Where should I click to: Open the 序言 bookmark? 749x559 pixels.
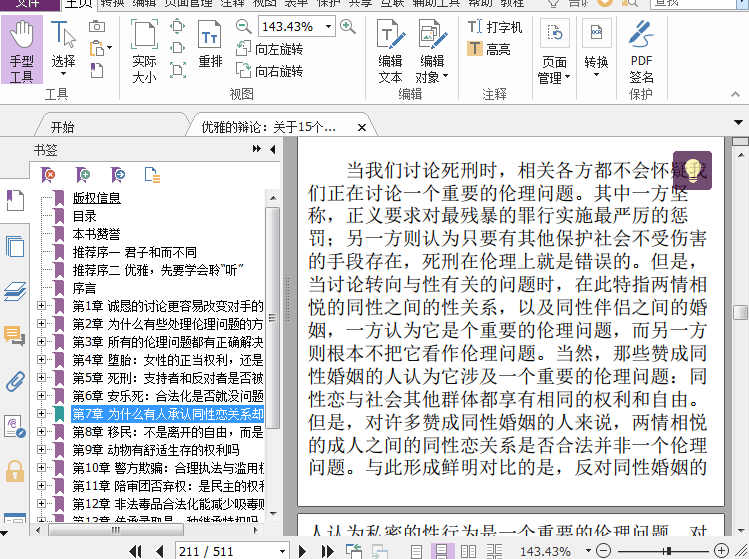85,288
